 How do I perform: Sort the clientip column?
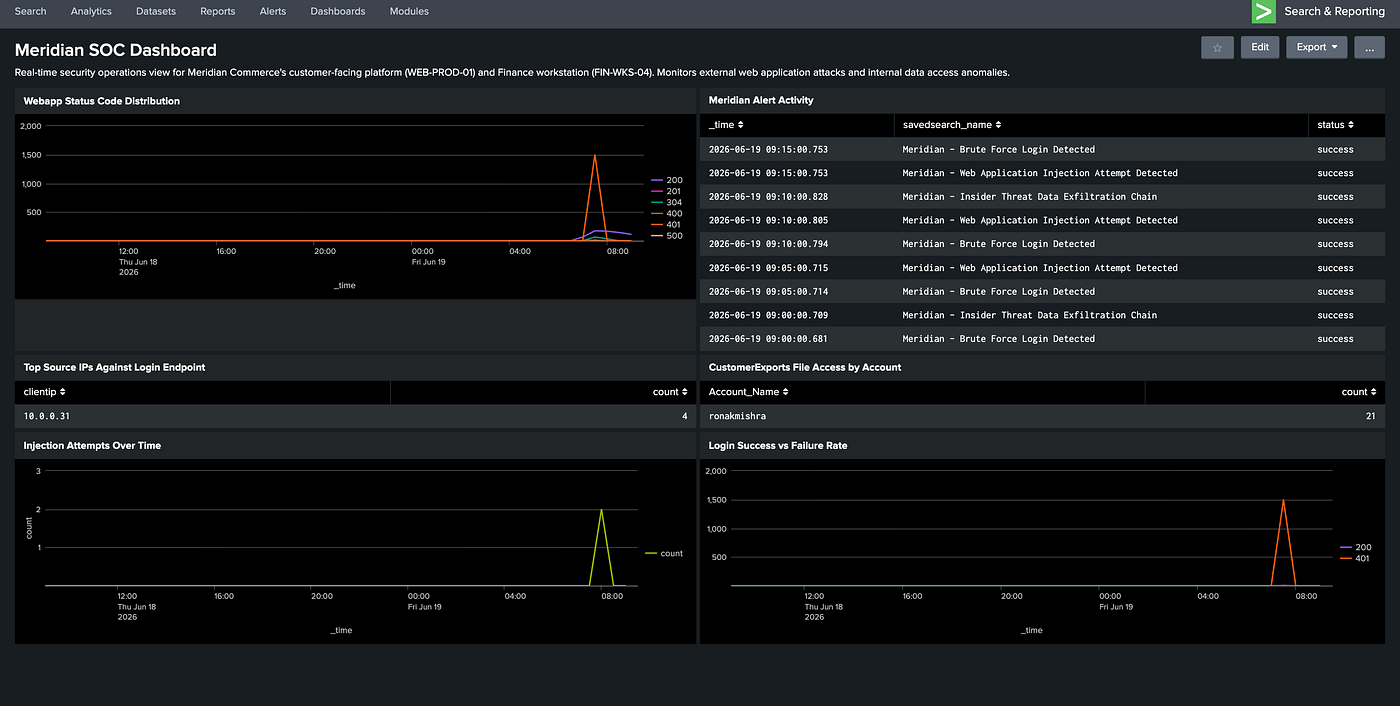coord(45,392)
